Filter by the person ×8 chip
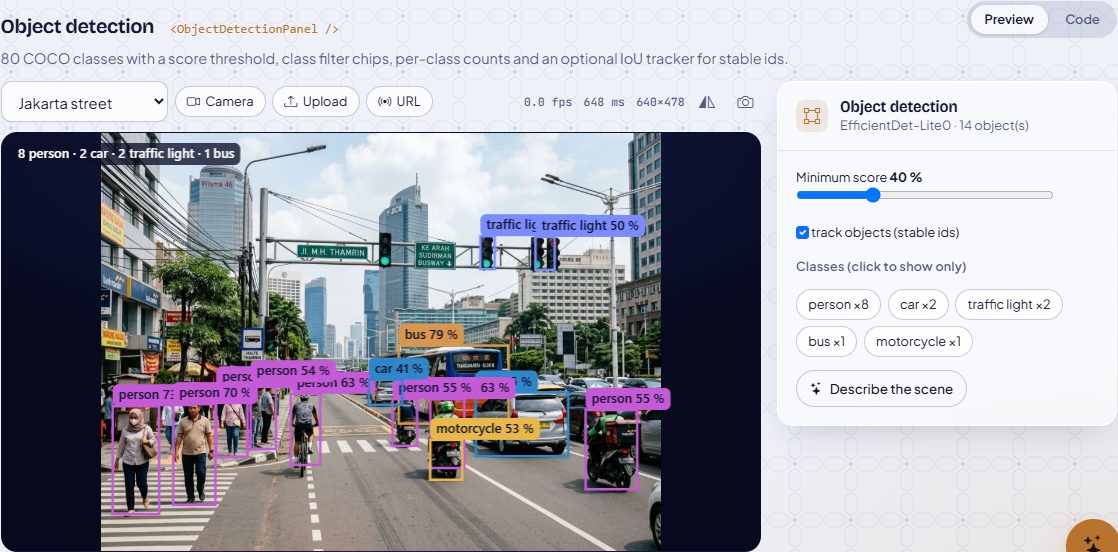This screenshot has height=552, width=1118. pyautogui.click(x=838, y=305)
